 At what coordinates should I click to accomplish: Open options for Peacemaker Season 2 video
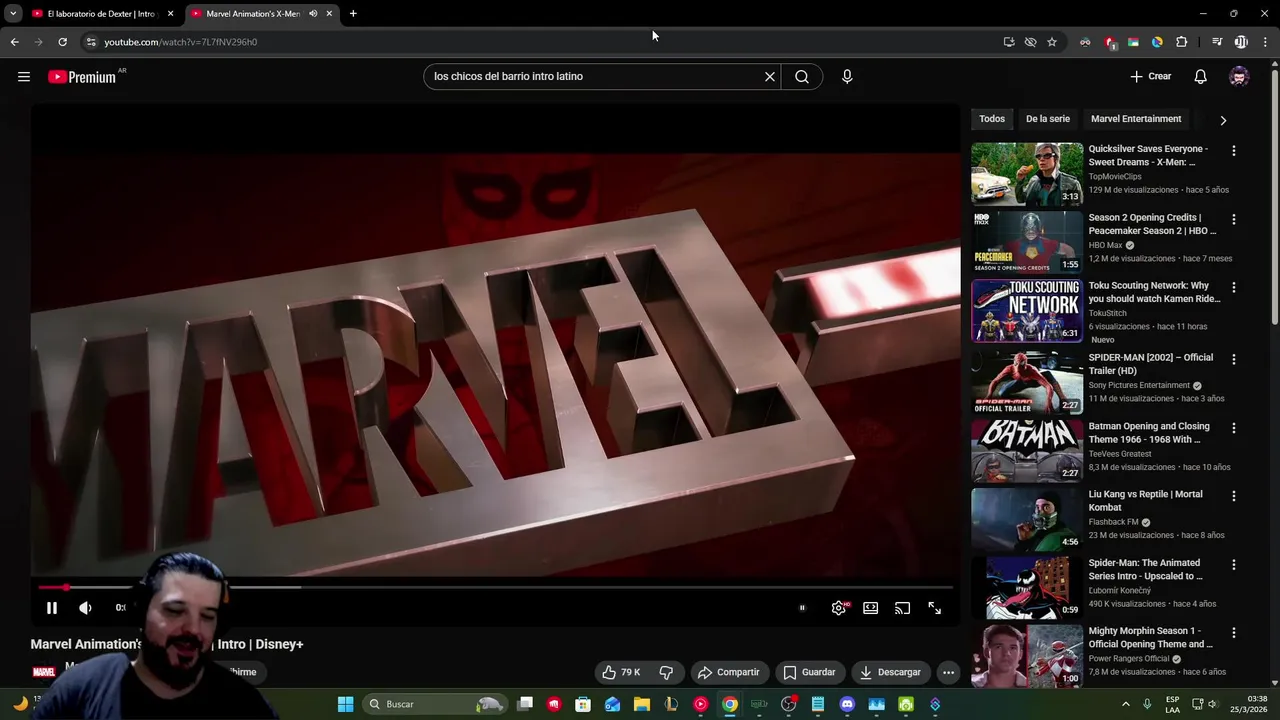tap(1233, 219)
